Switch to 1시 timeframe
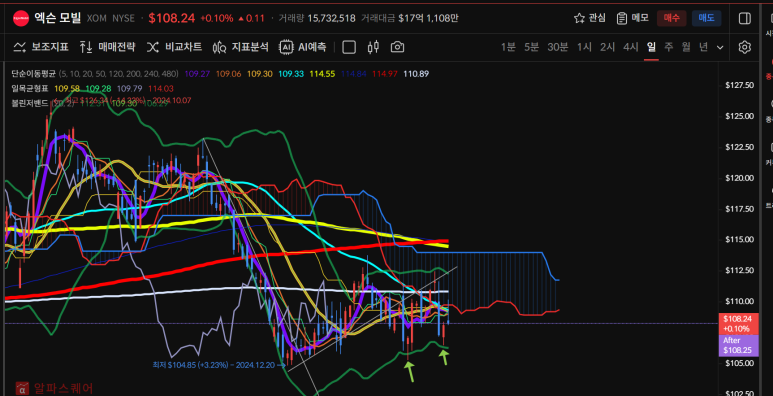This screenshot has width=773, height=396. [584, 47]
